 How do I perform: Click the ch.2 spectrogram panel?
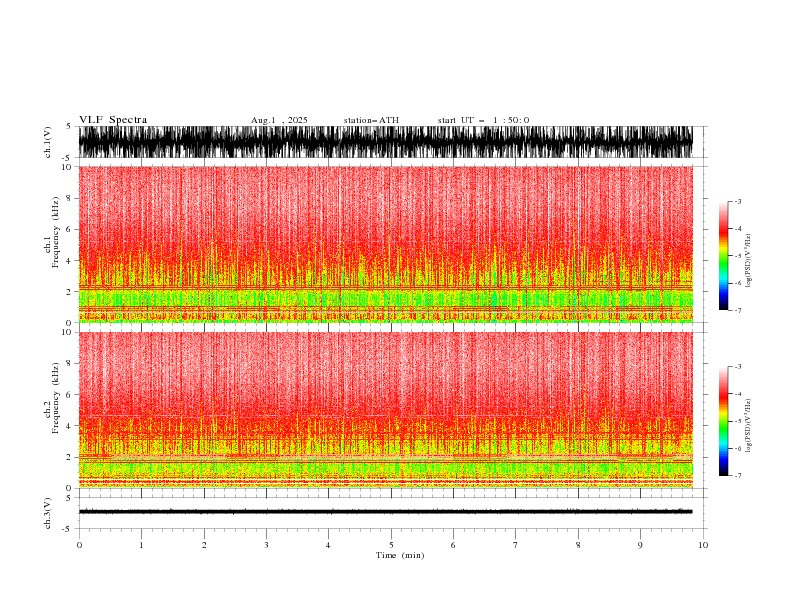coord(386,410)
